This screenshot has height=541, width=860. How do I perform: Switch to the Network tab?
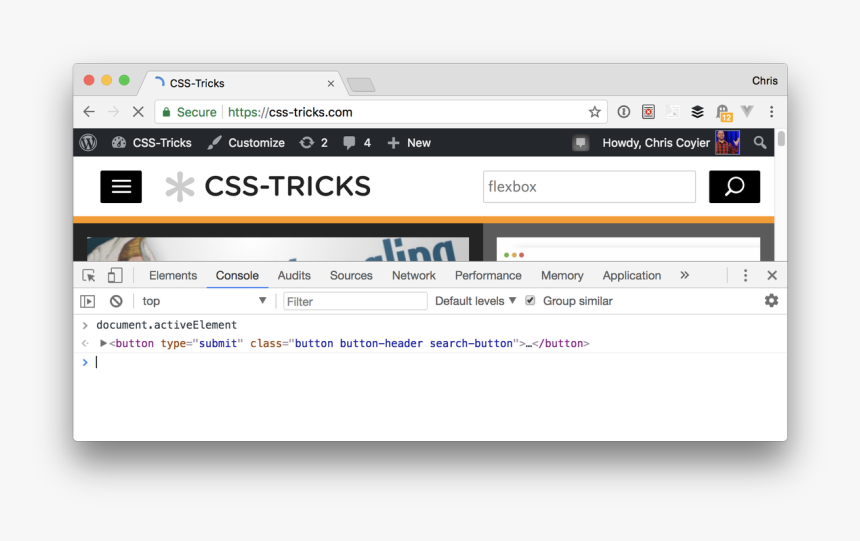click(x=414, y=275)
